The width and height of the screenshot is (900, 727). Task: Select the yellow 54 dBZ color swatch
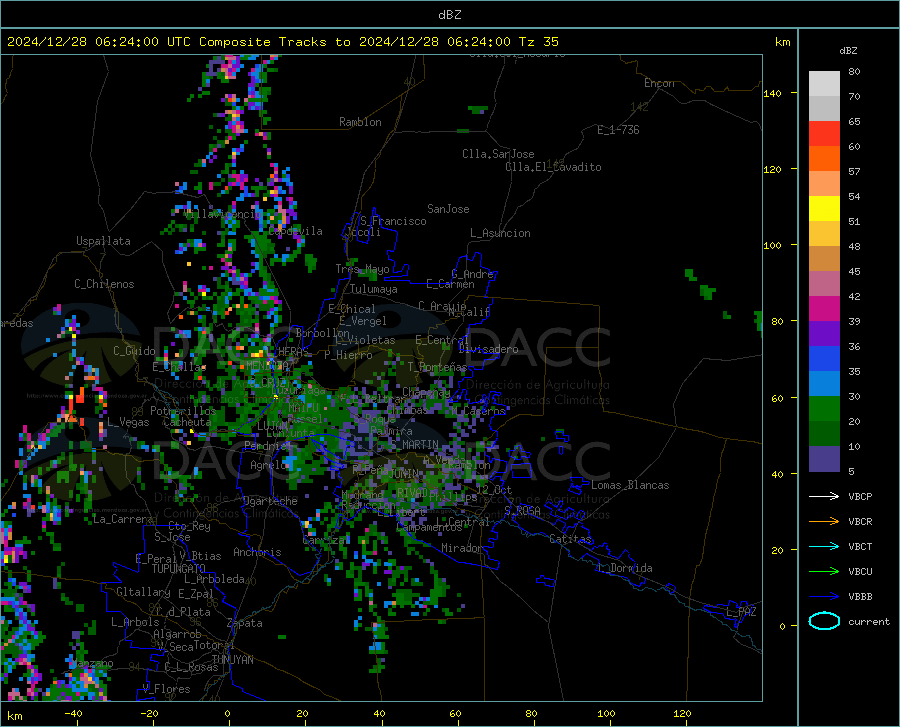(824, 209)
